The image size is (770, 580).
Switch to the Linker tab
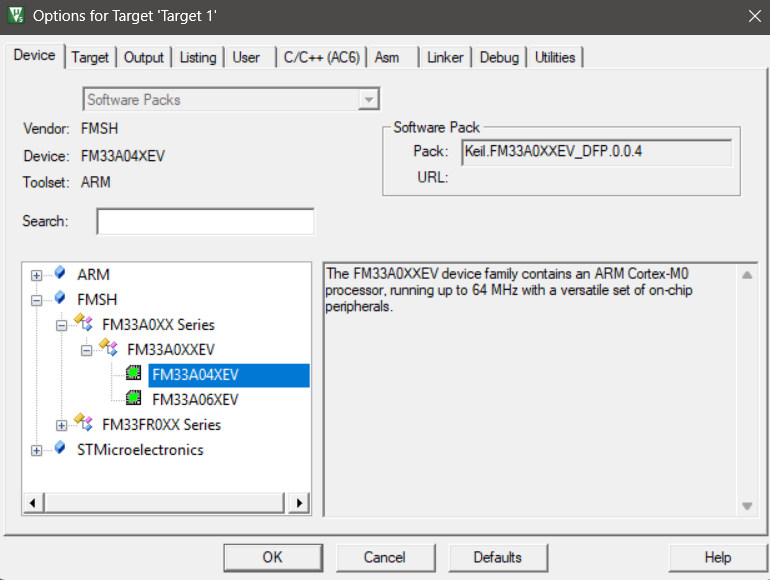[445, 58]
